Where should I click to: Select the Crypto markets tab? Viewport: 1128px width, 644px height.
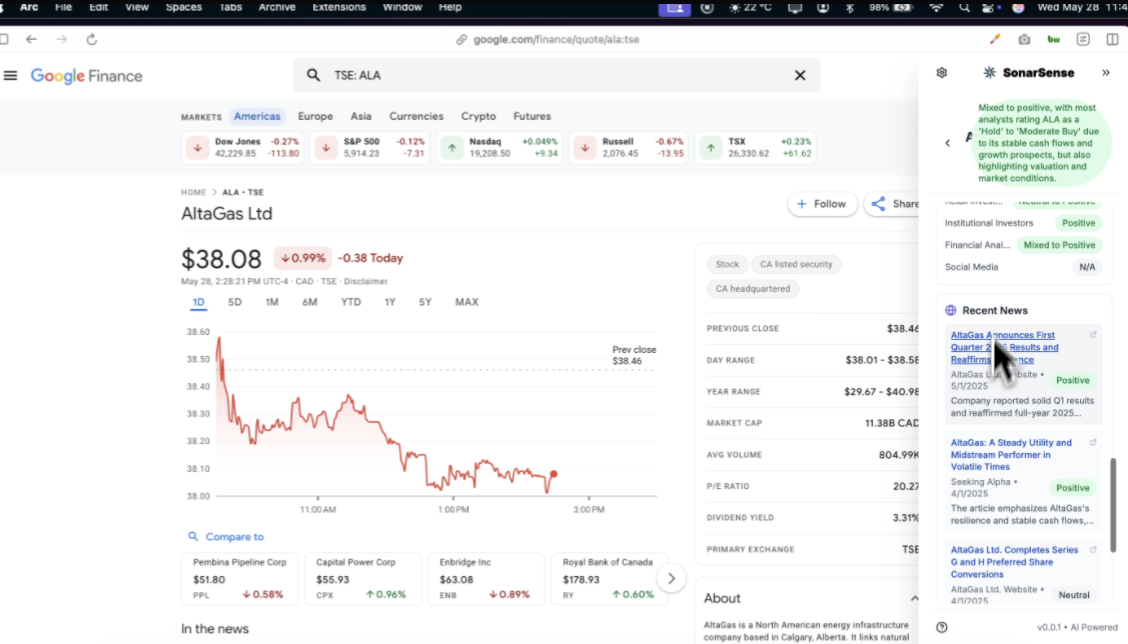(x=478, y=116)
